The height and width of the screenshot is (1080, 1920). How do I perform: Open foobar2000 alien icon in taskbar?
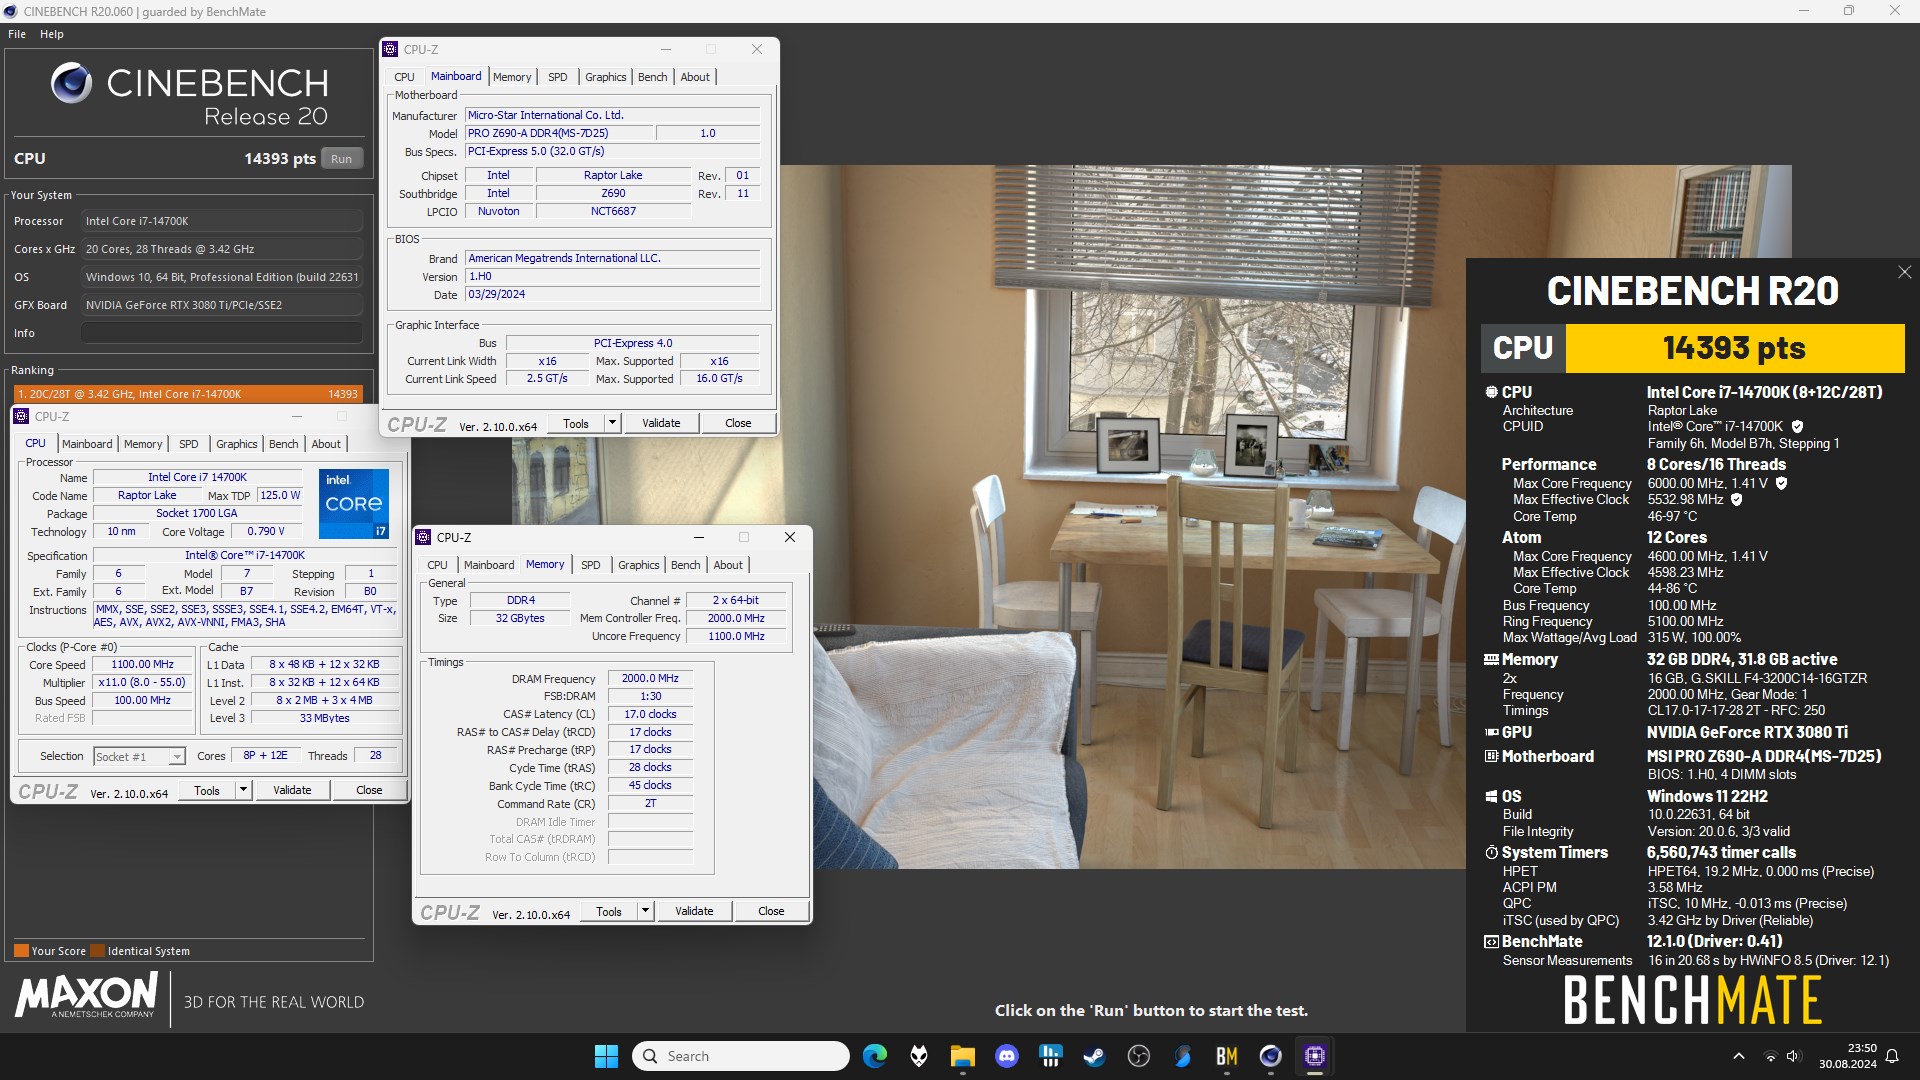pyautogui.click(x=919, y=1056)
